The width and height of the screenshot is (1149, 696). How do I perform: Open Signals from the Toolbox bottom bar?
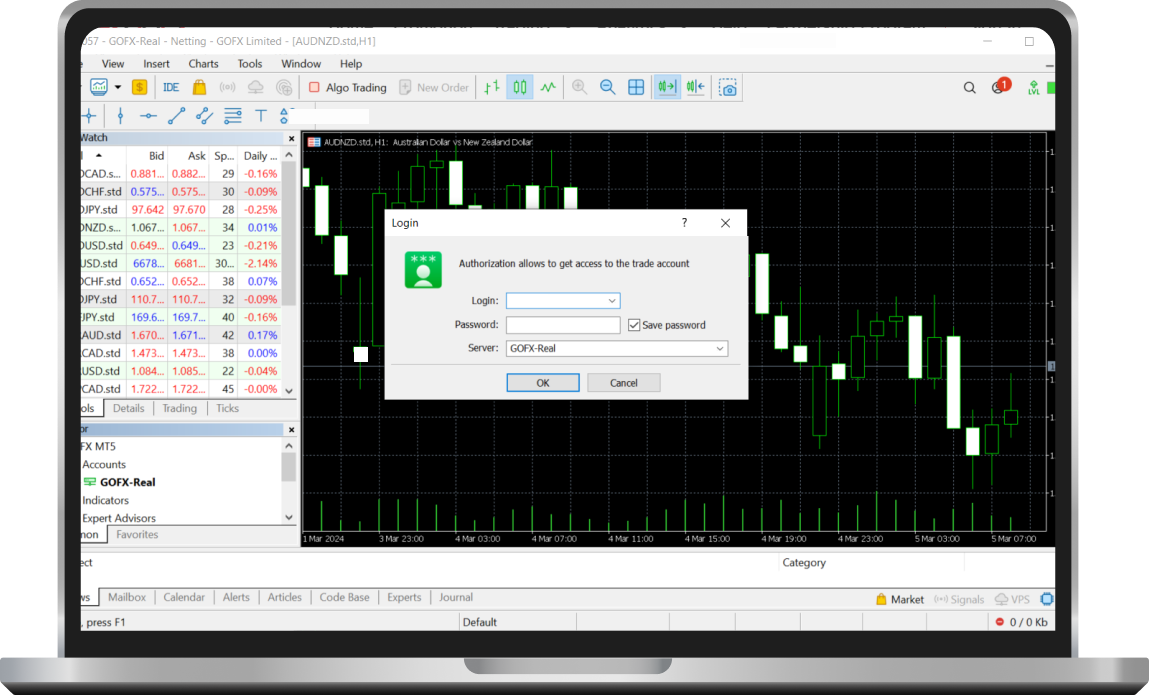tap(958, 599)
